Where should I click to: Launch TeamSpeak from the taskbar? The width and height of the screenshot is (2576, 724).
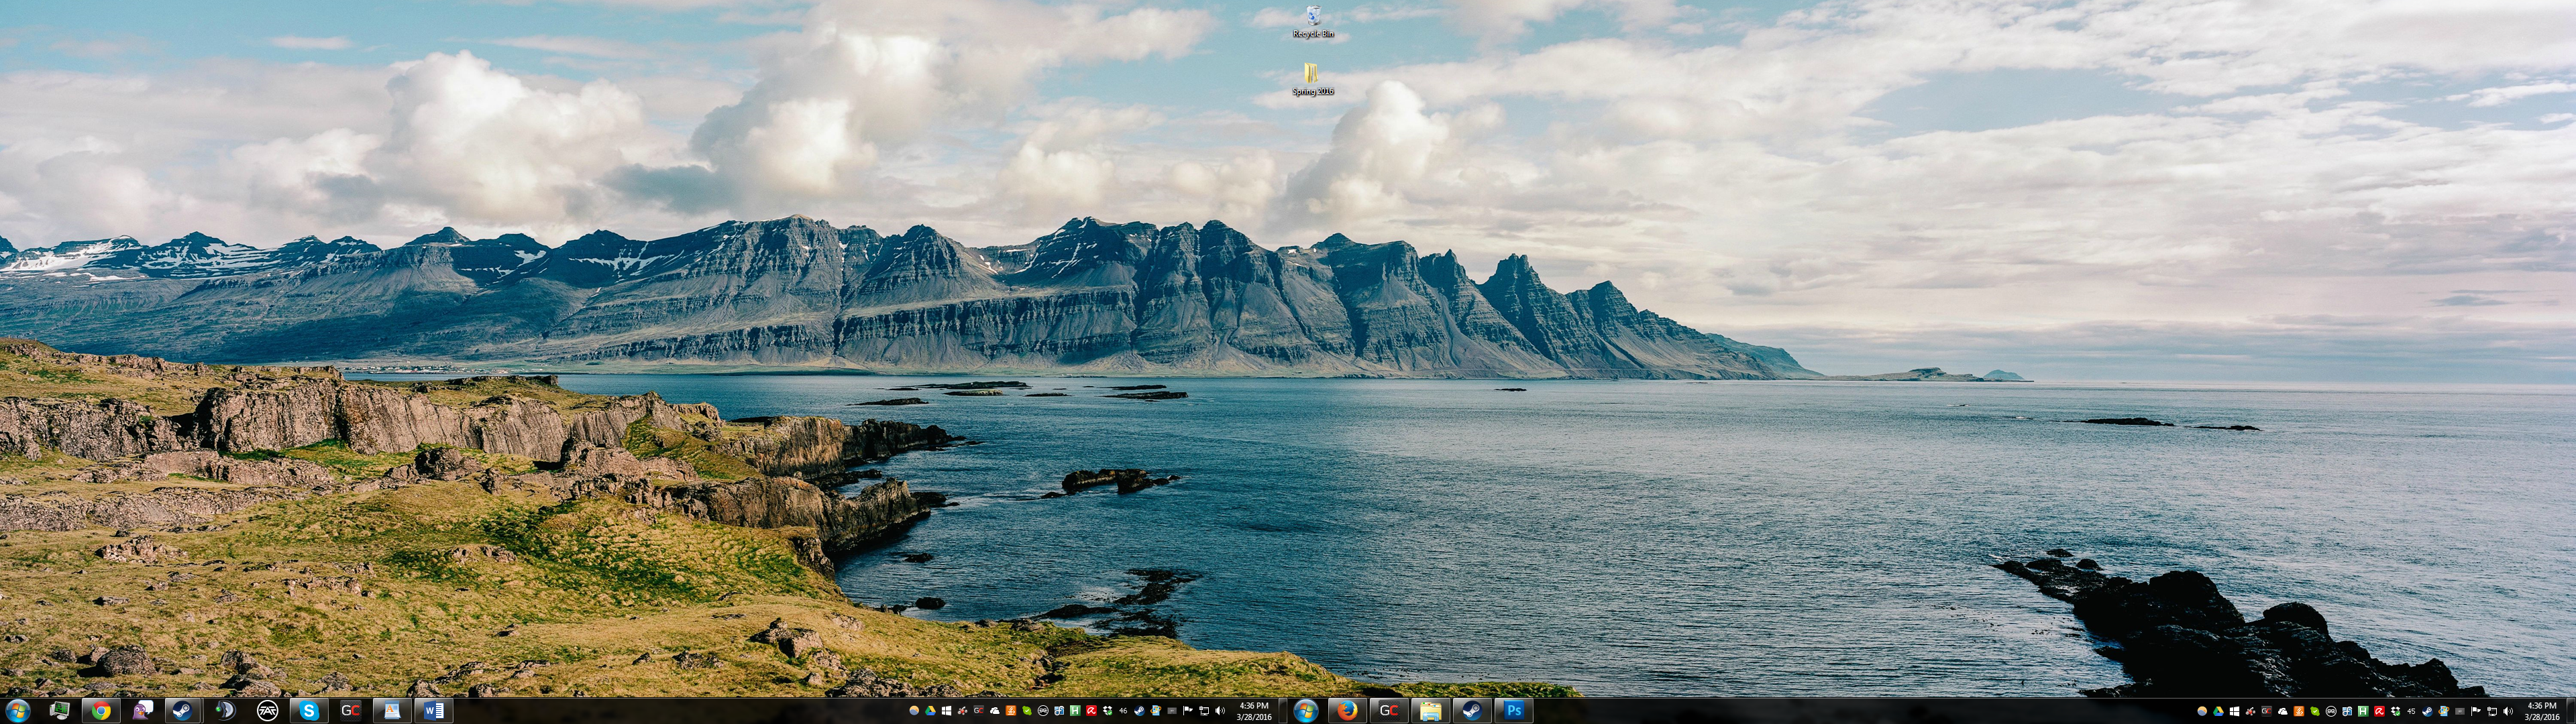[x=225, y=711]
